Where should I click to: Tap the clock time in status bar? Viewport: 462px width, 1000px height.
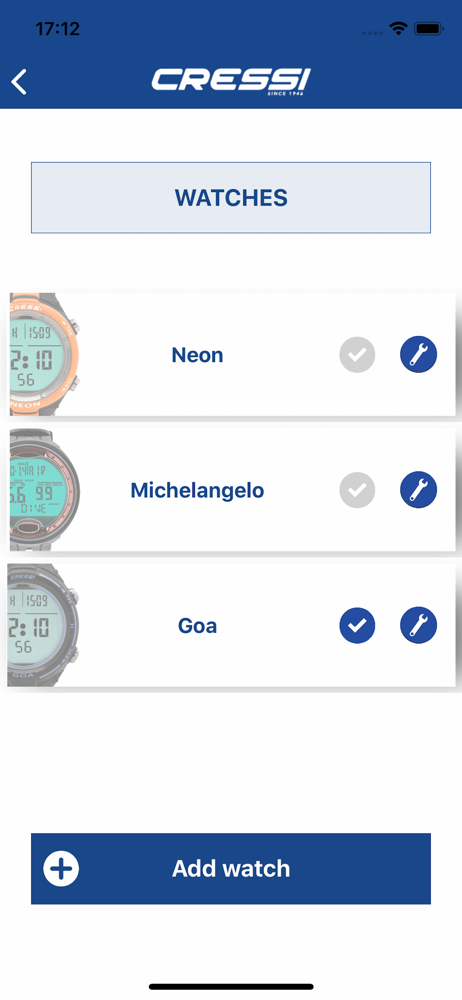pos(57,29)
